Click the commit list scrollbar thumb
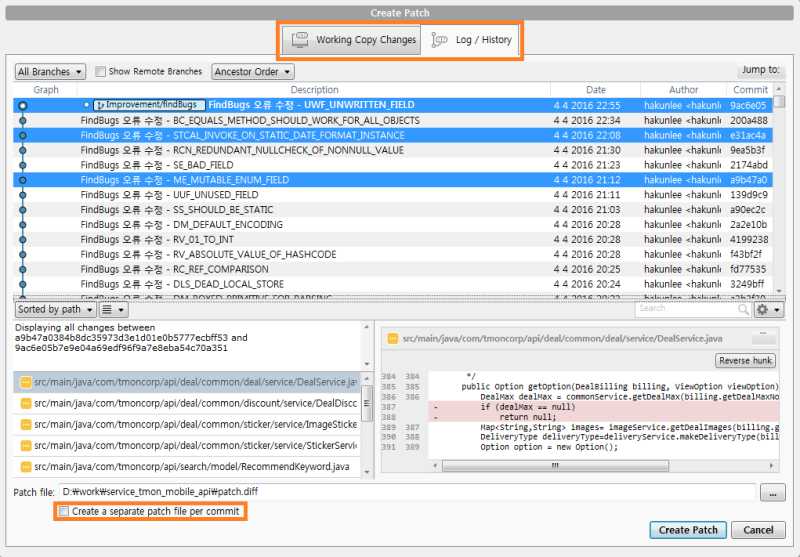This screenshot has width=800, height=557. tap(779, 102)
